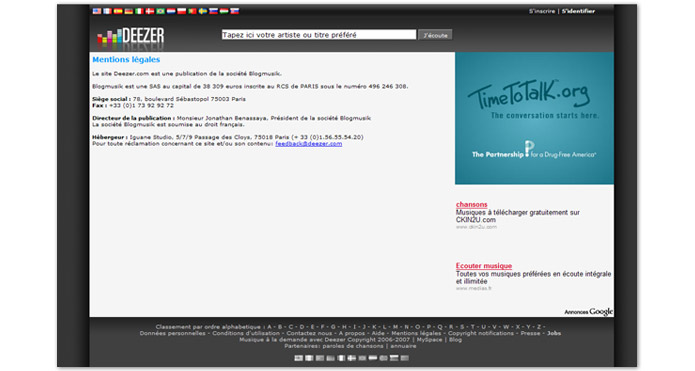Screen dimensions: 695x371
Task: Open the 'chansons' ad link
Action: coord(472,204)
